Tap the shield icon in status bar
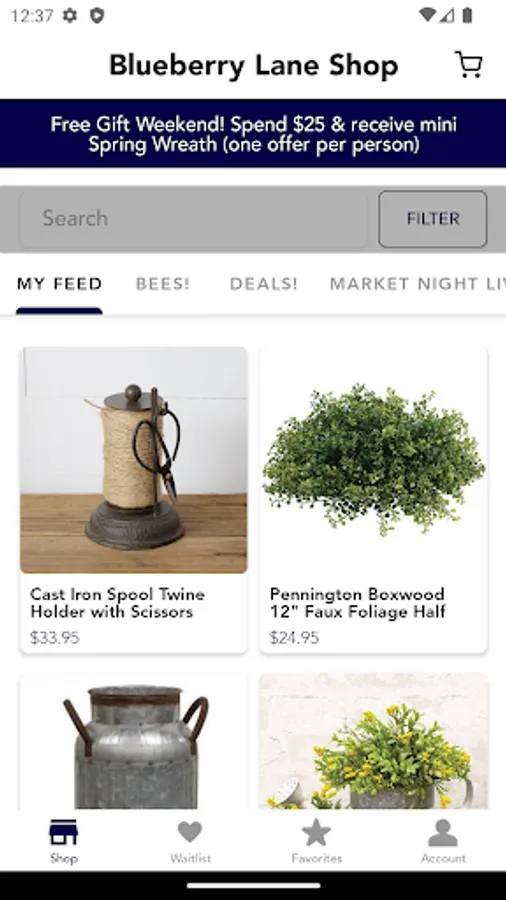This screenshot has height=900, width=506. (98, 15)
